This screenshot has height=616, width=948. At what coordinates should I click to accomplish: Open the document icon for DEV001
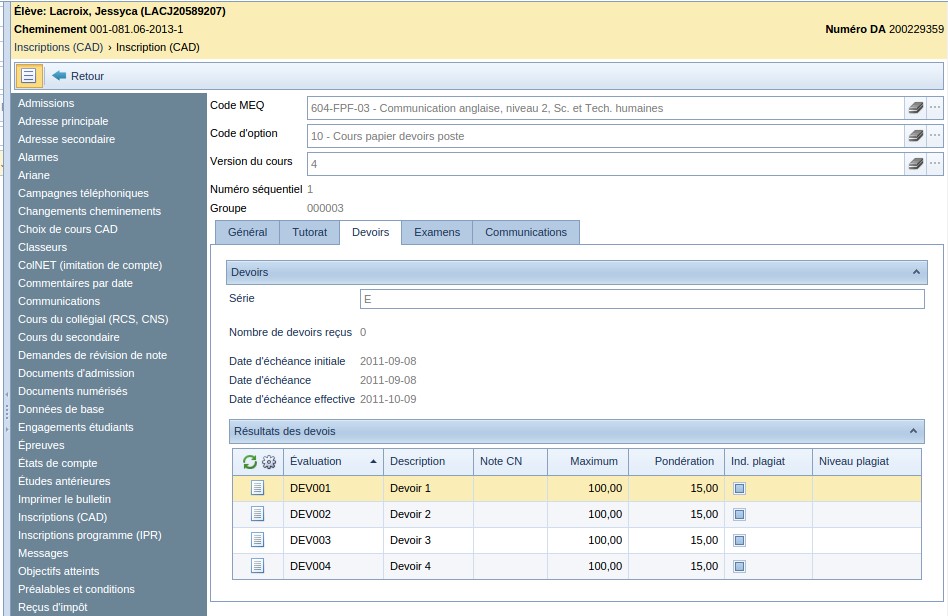click(x=257, y=488)
